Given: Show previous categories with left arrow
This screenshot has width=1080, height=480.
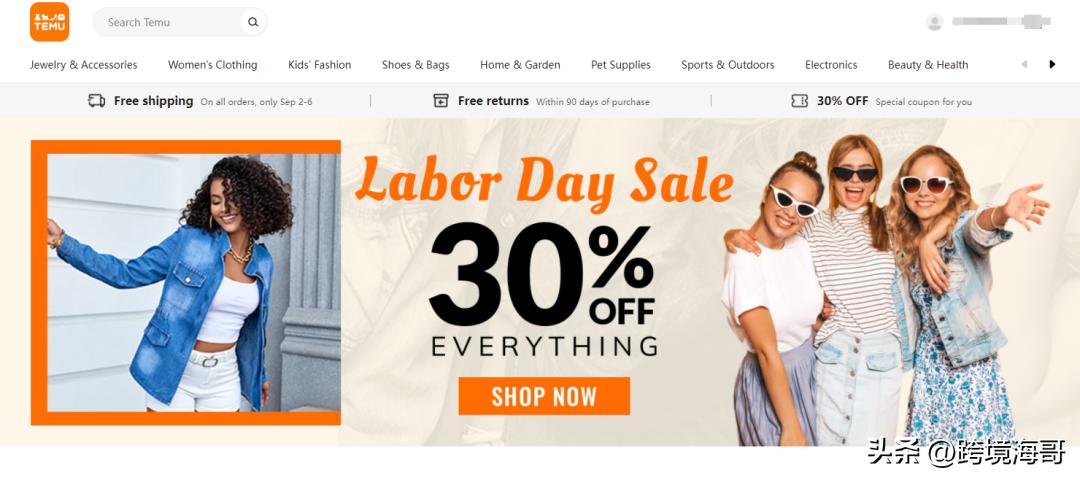Looking at the screenshot, I should [x=1024, y=64].
